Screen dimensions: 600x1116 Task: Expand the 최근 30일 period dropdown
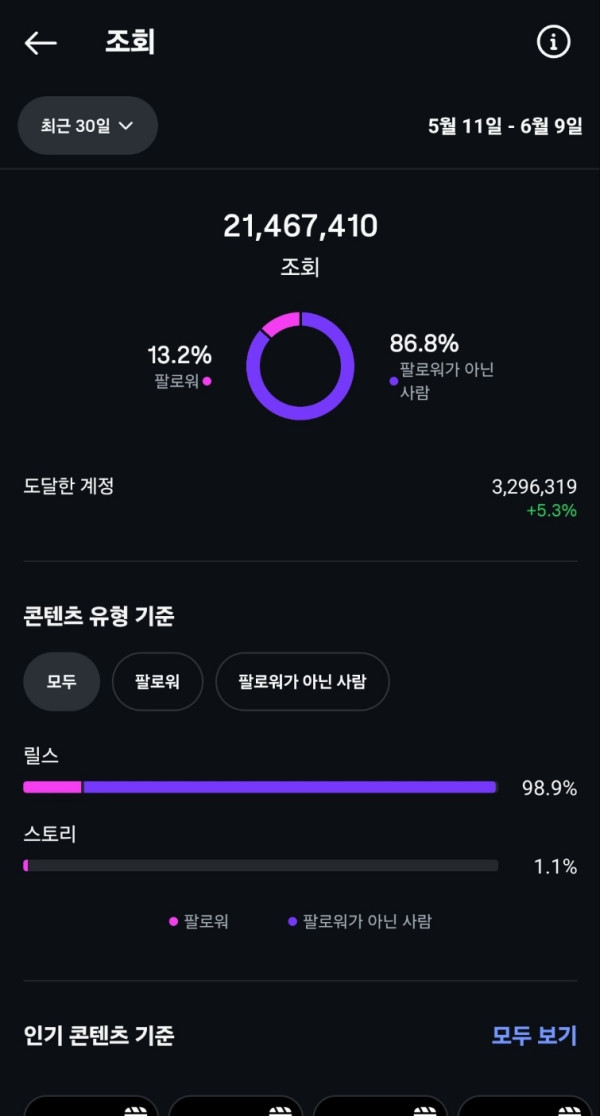[87, 125]
